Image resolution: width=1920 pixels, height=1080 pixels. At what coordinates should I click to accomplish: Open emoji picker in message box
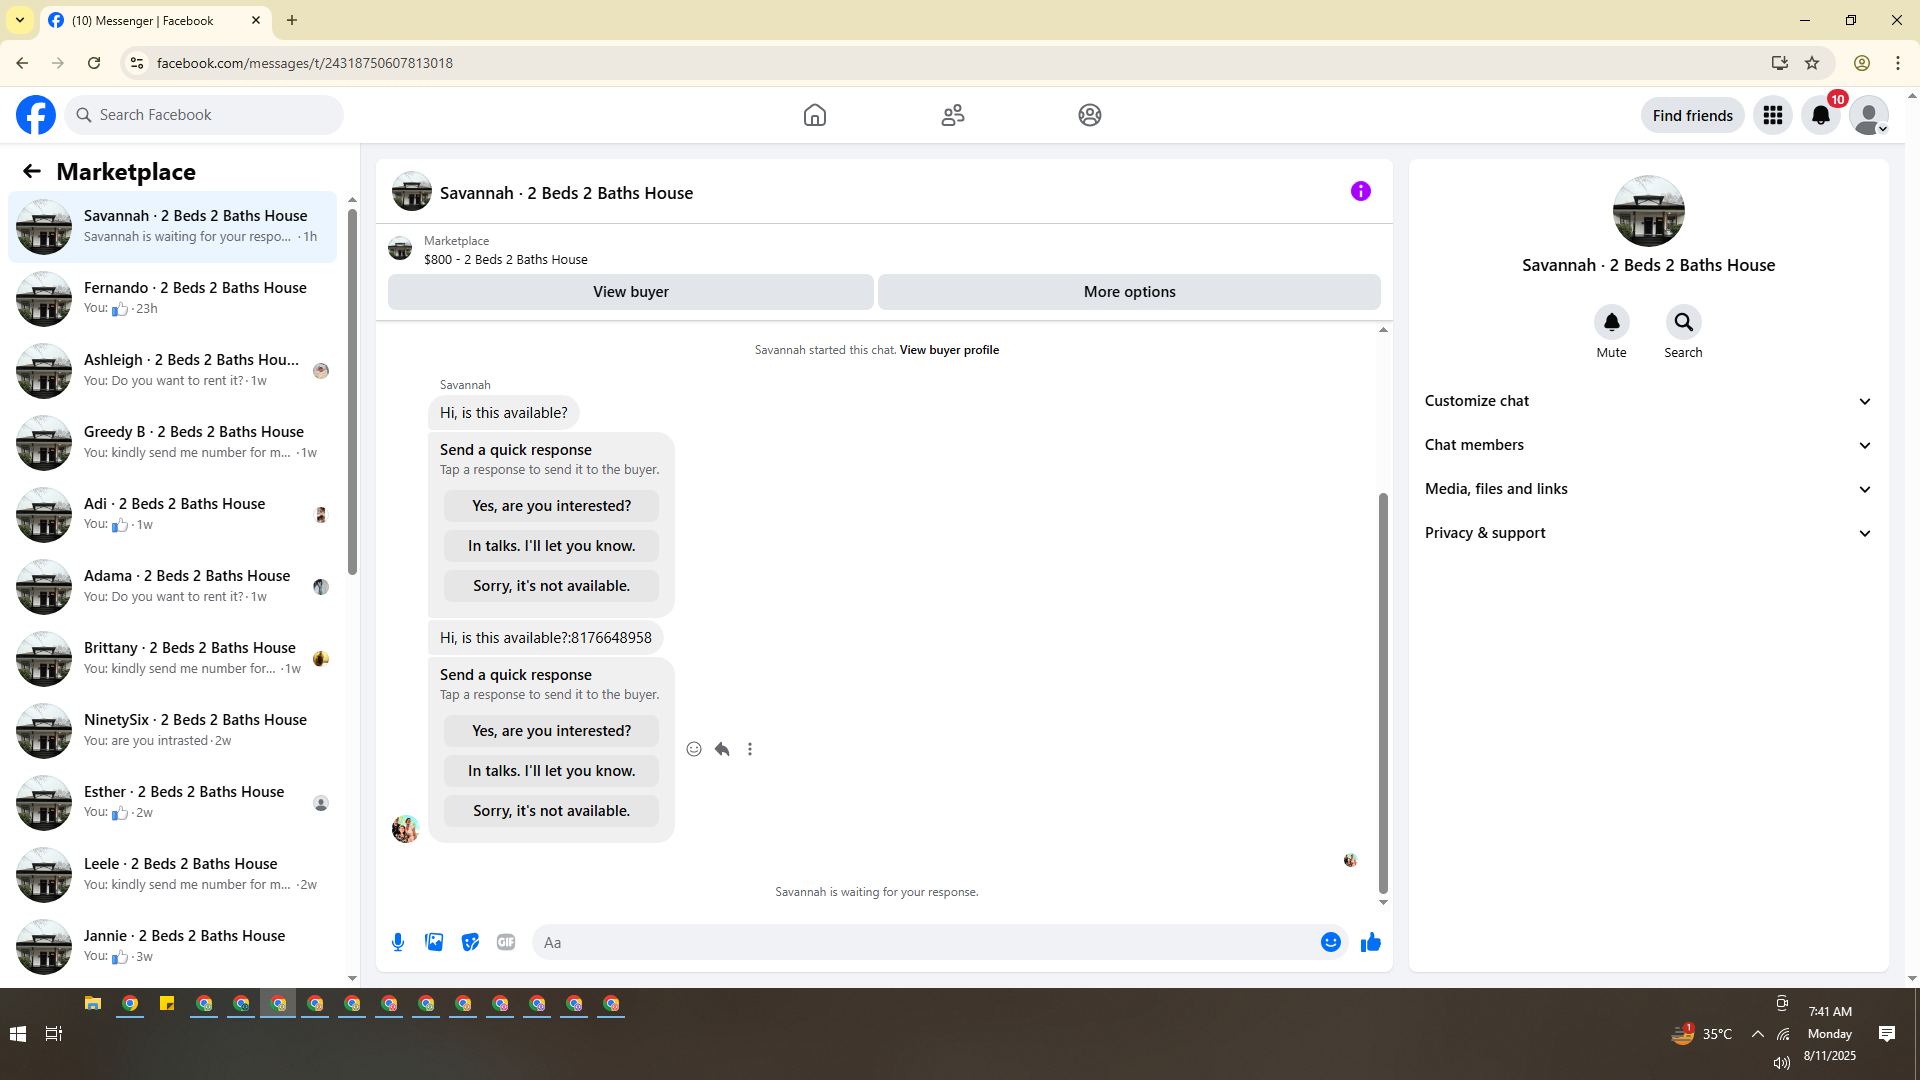pyautogui.click(x=1330, y=942)
